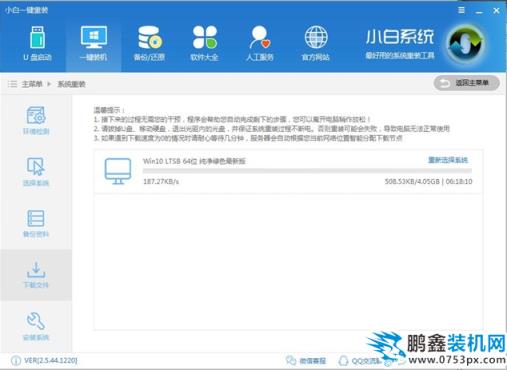Click the version info icon
The height and width of the screenshot is (370, 507).
pyautogui.click(x=16, y=361)
